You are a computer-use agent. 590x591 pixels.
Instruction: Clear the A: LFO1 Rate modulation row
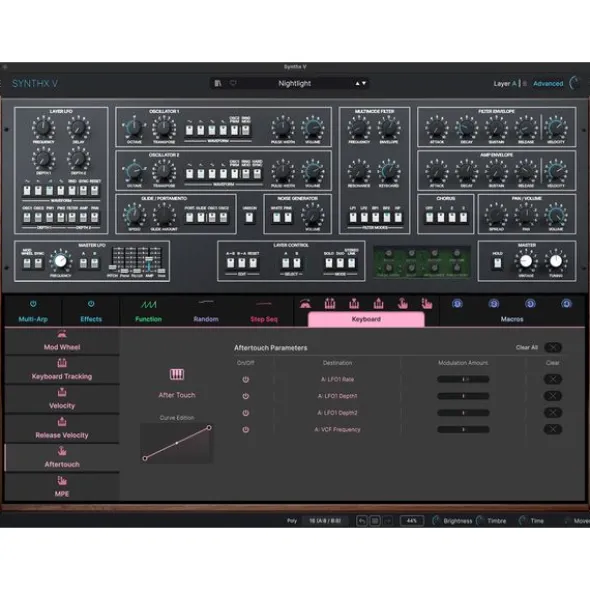(553, 379)
